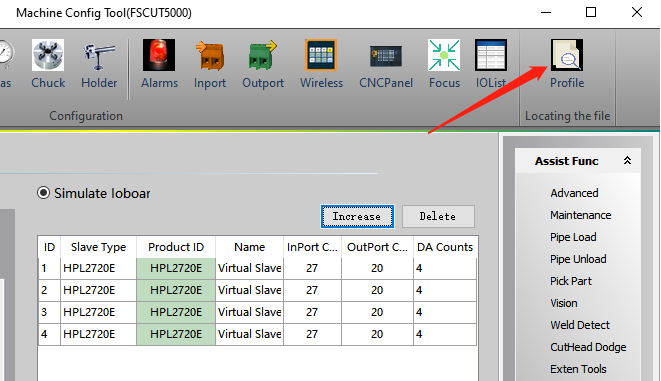
Task: Click InPort count 27 in row 2
Action: pos(312,290)
